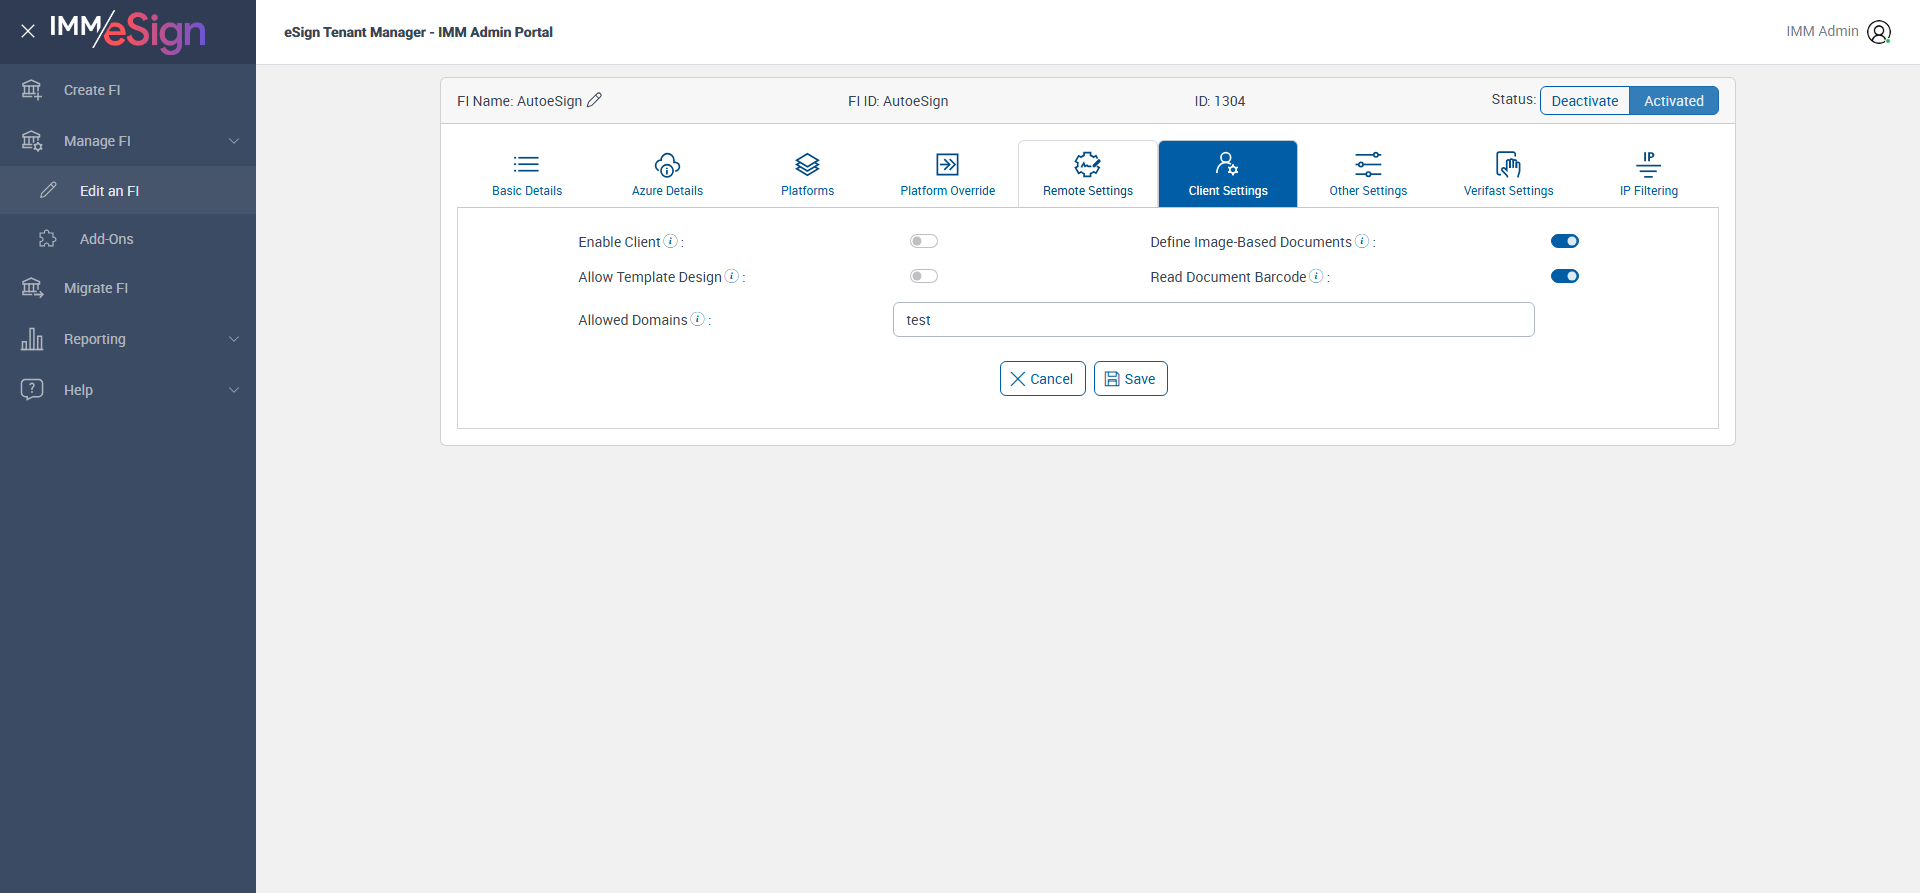The height and width of the screenshot is (893, 1920).
Task: Click the Activated status button
Action: (1674, 101)
